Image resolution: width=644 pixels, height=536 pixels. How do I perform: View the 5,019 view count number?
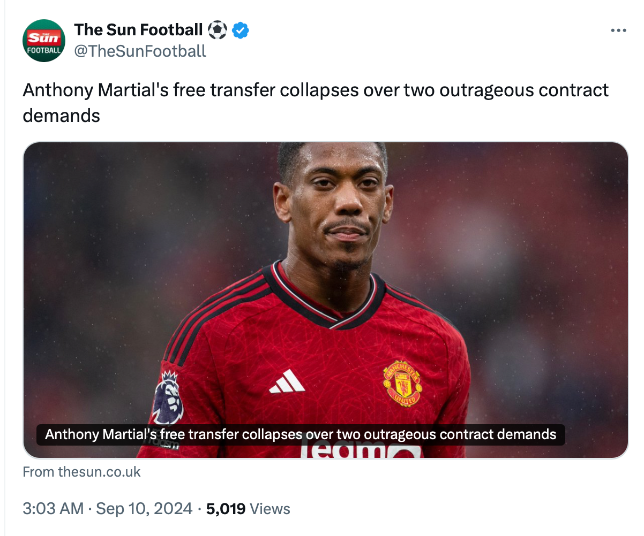click(225, 509)
